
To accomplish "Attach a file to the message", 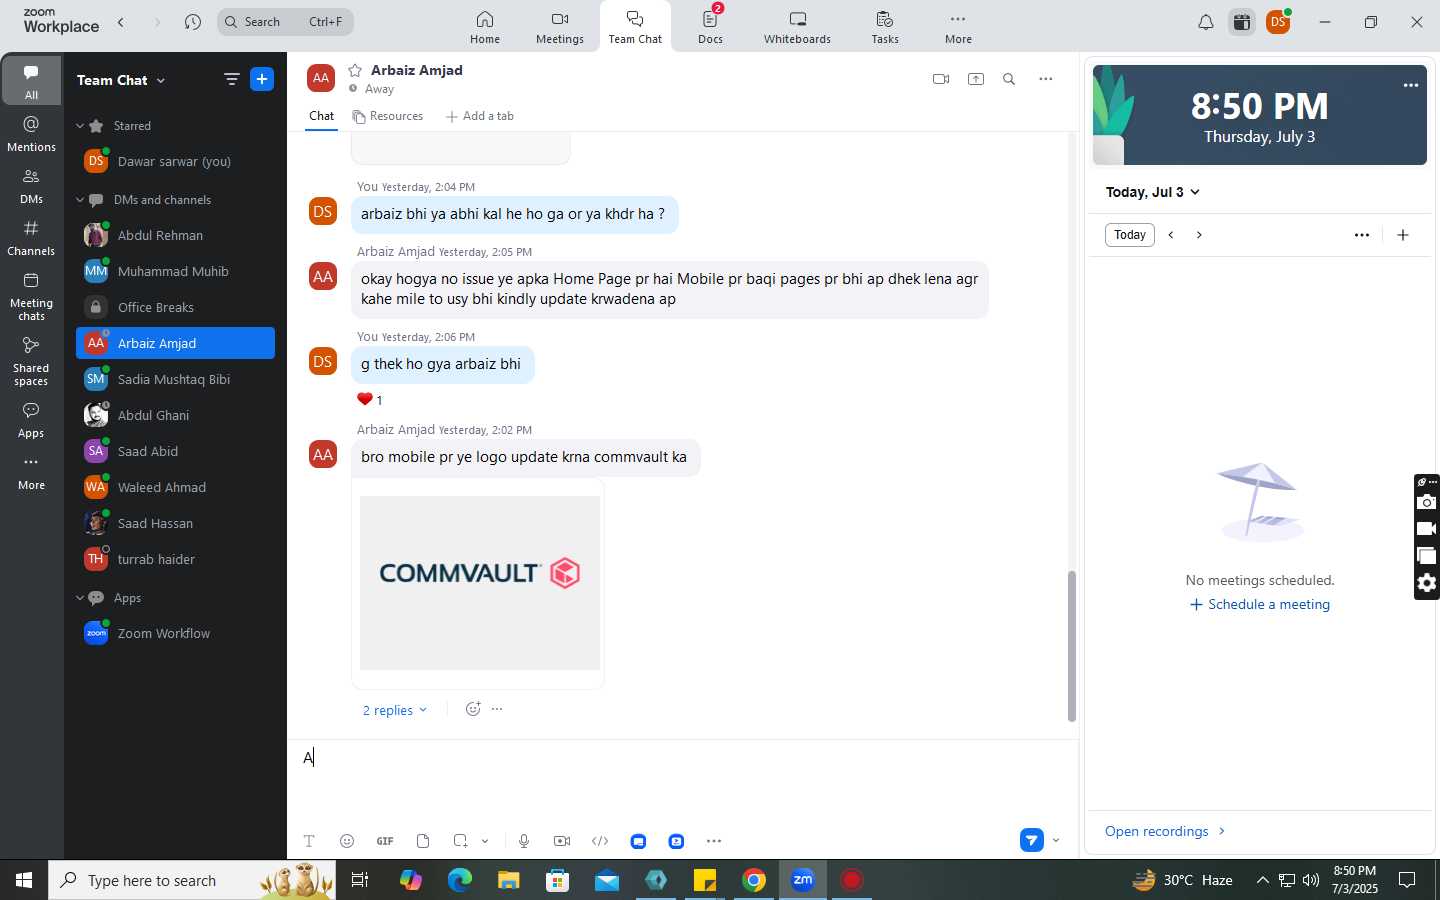I will (423, 841).
